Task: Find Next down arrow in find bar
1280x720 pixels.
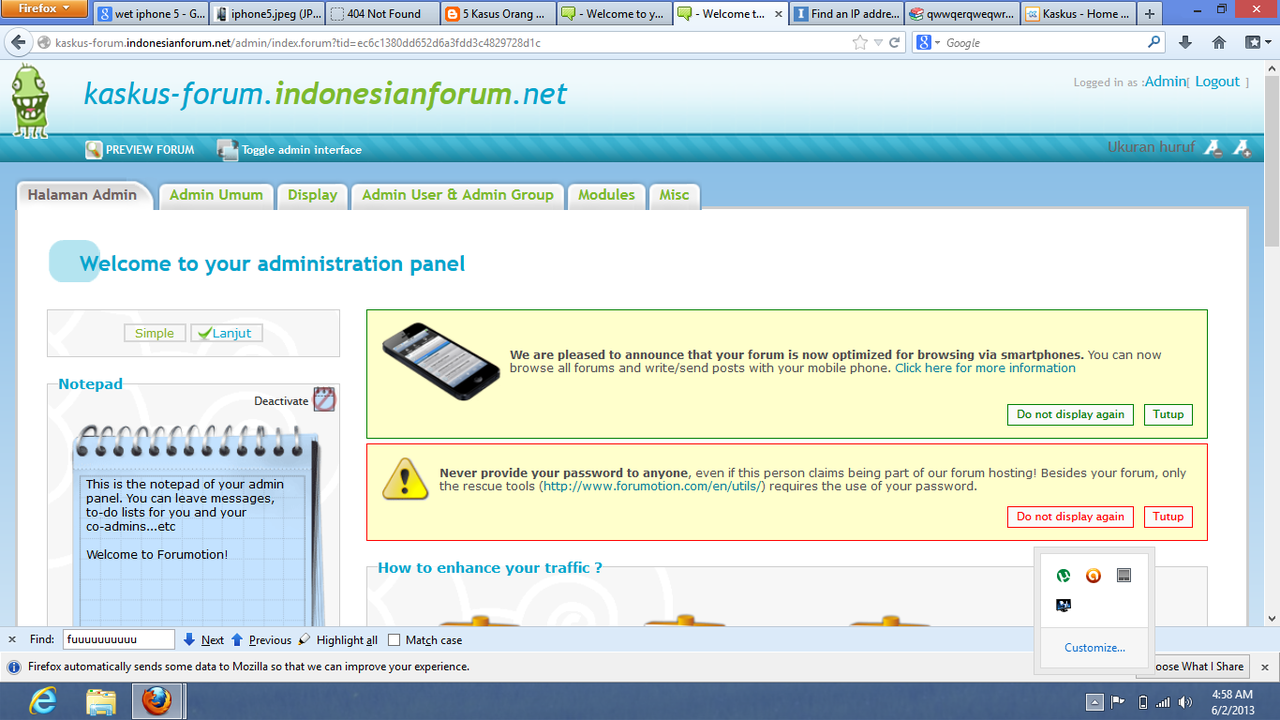Action: [189, 640]
